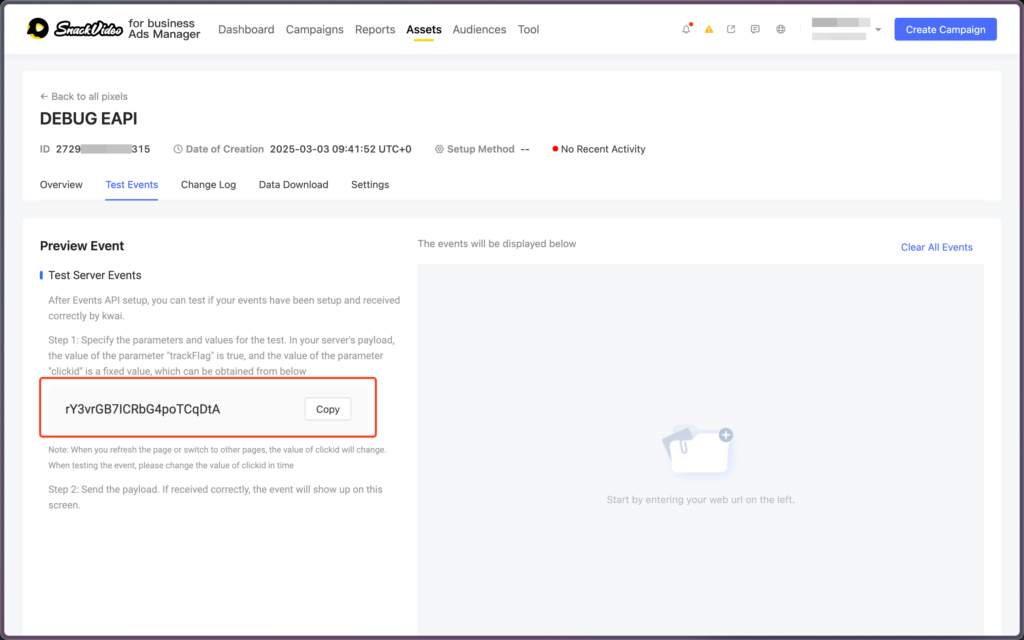Go back to all pixels
Screen dimensions: 1024x640
(x=84, y=97)
